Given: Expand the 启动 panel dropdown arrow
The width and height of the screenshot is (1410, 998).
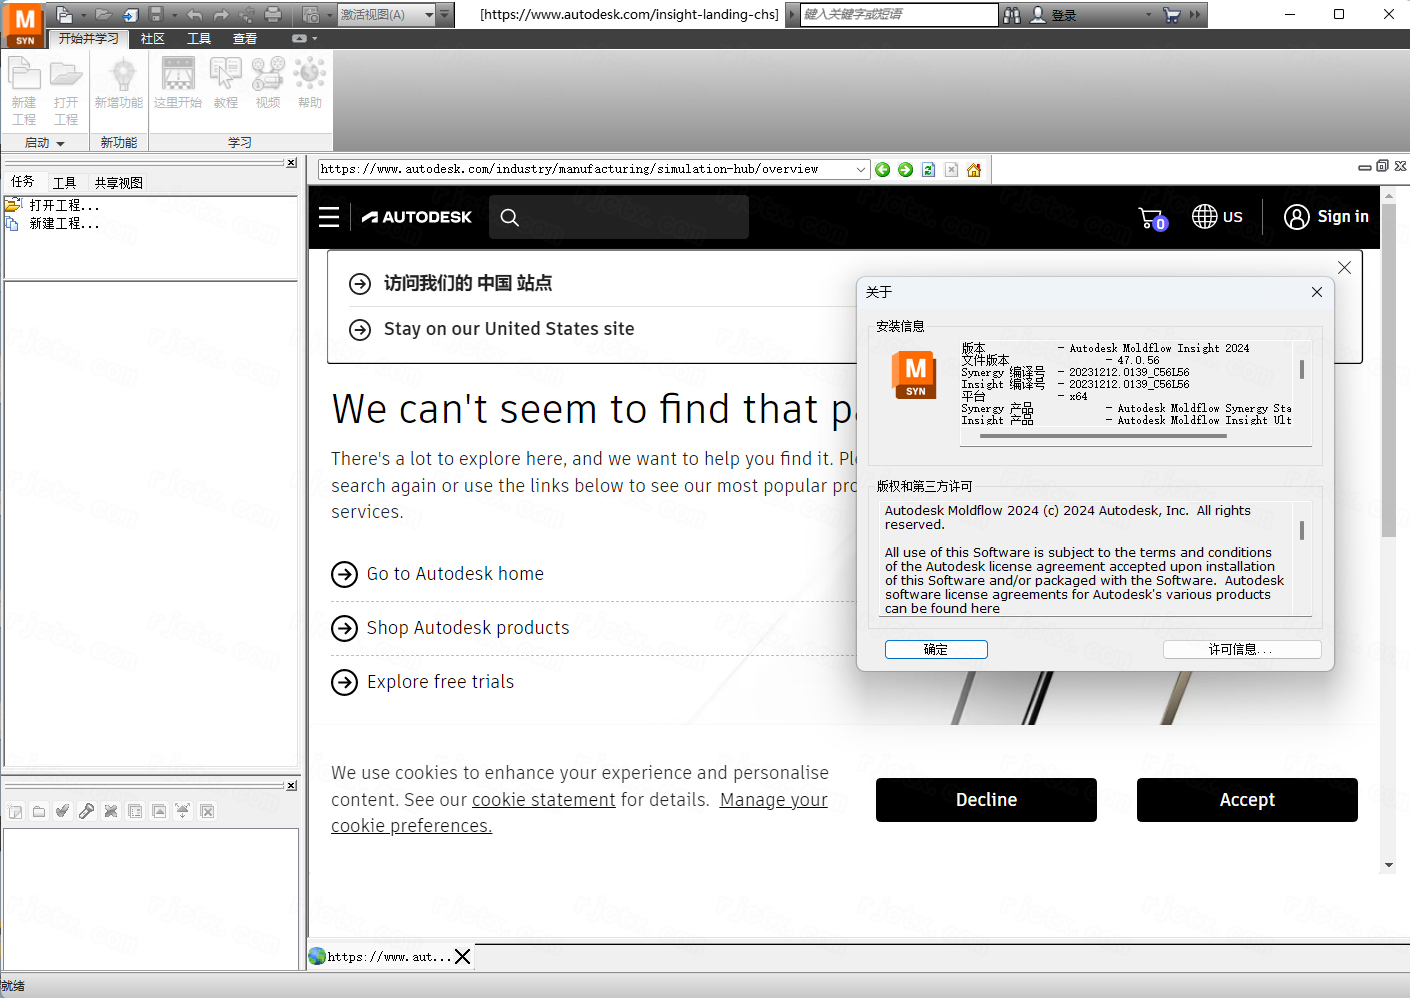Looking at the screenshot, I should tap(60, 144).
